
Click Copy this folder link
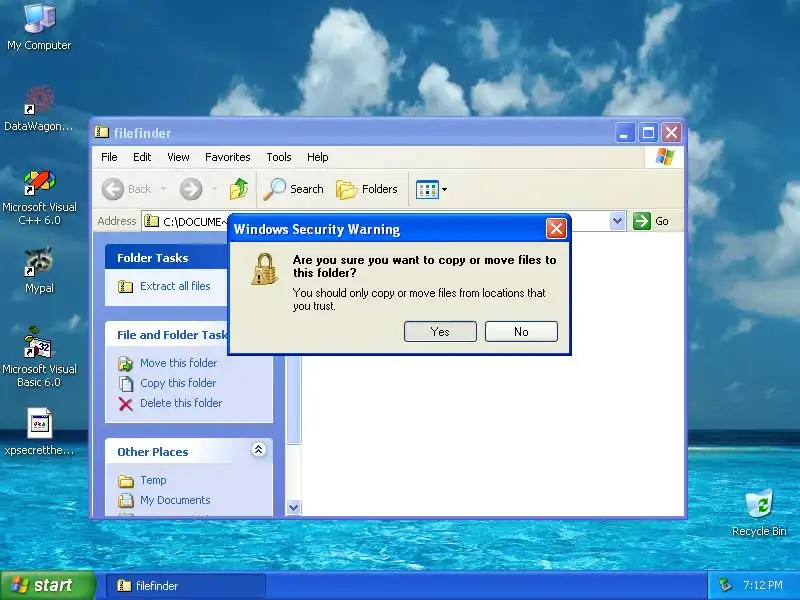[178, 383]
